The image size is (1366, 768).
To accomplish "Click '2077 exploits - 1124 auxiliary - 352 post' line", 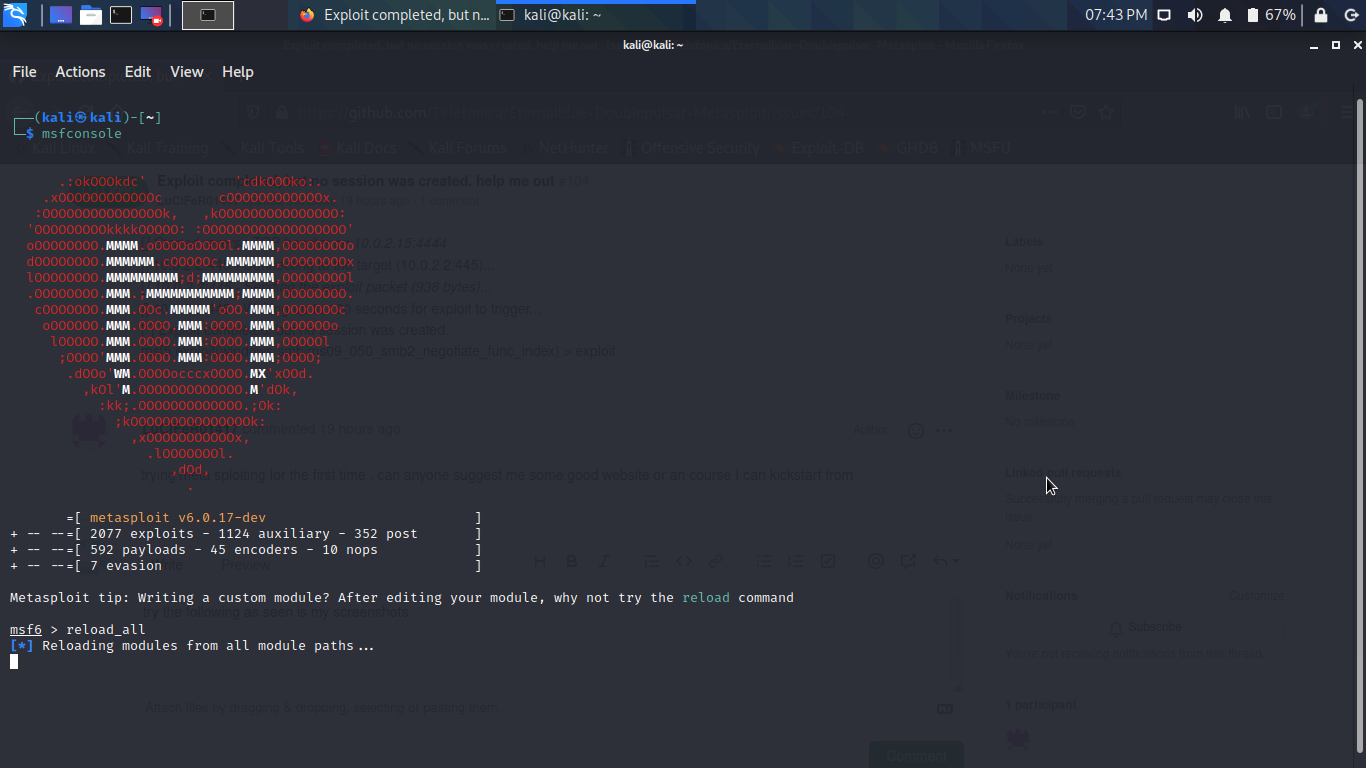I will pyautogui.click(x=254, y=534).
